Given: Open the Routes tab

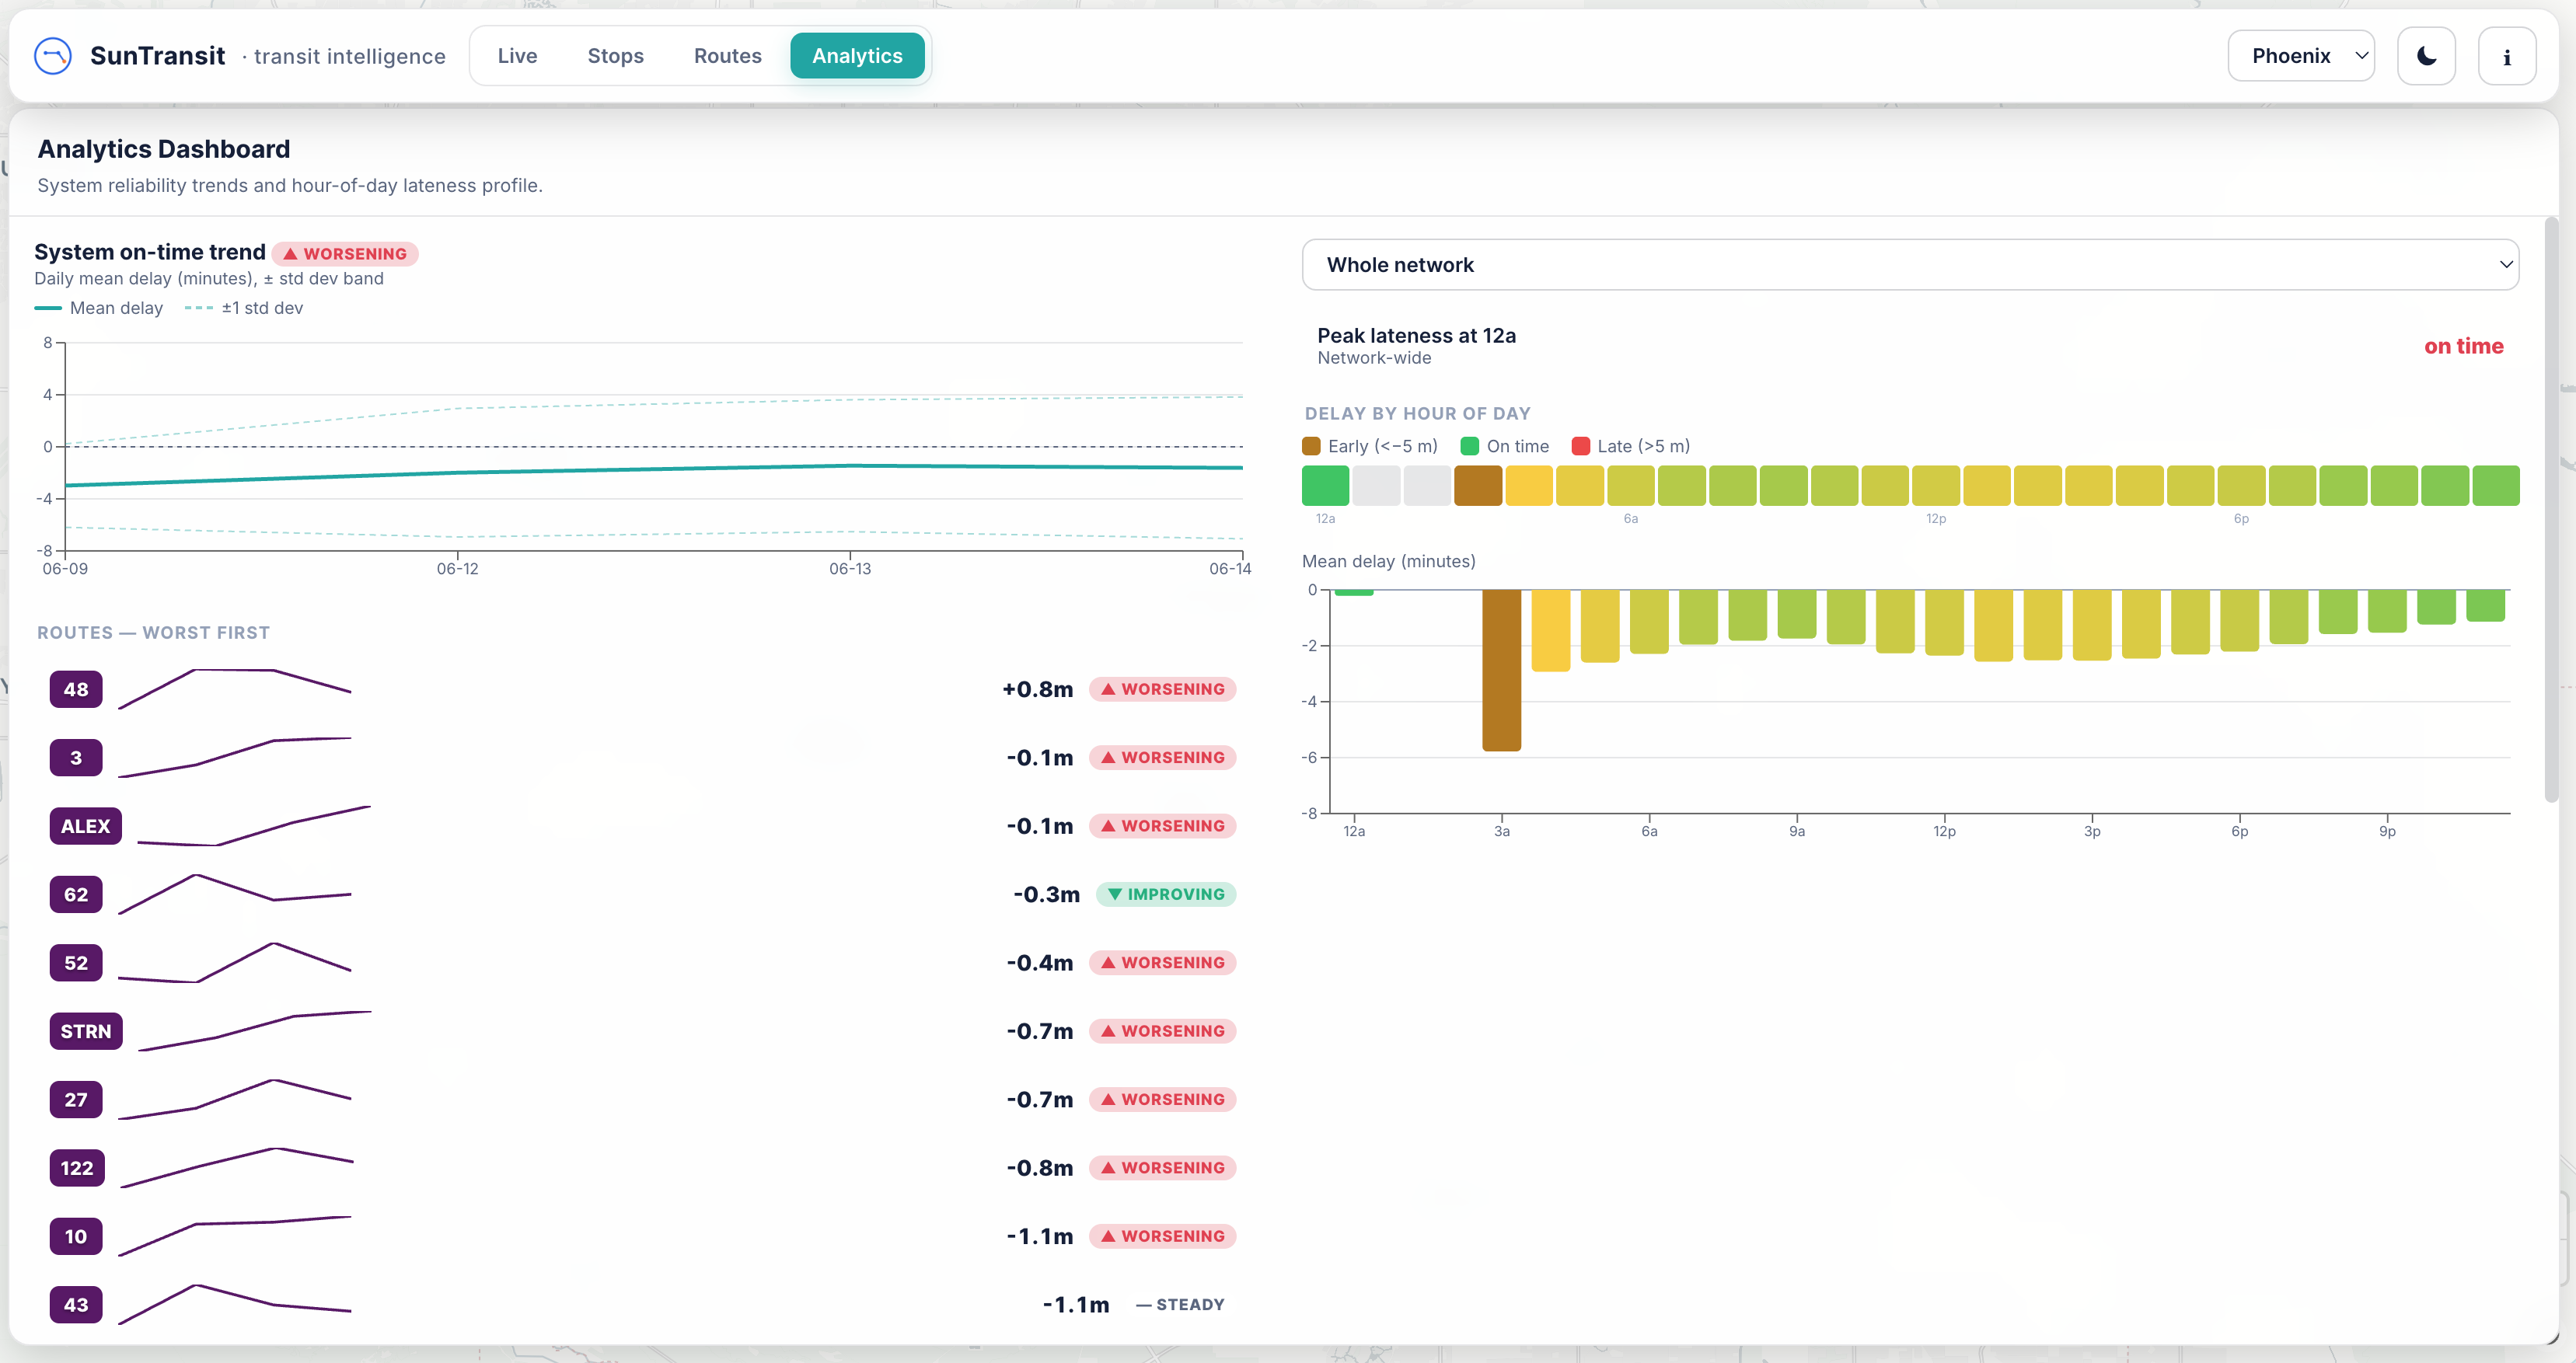Looking at the screenshot, I should click(x=727, y=56).
